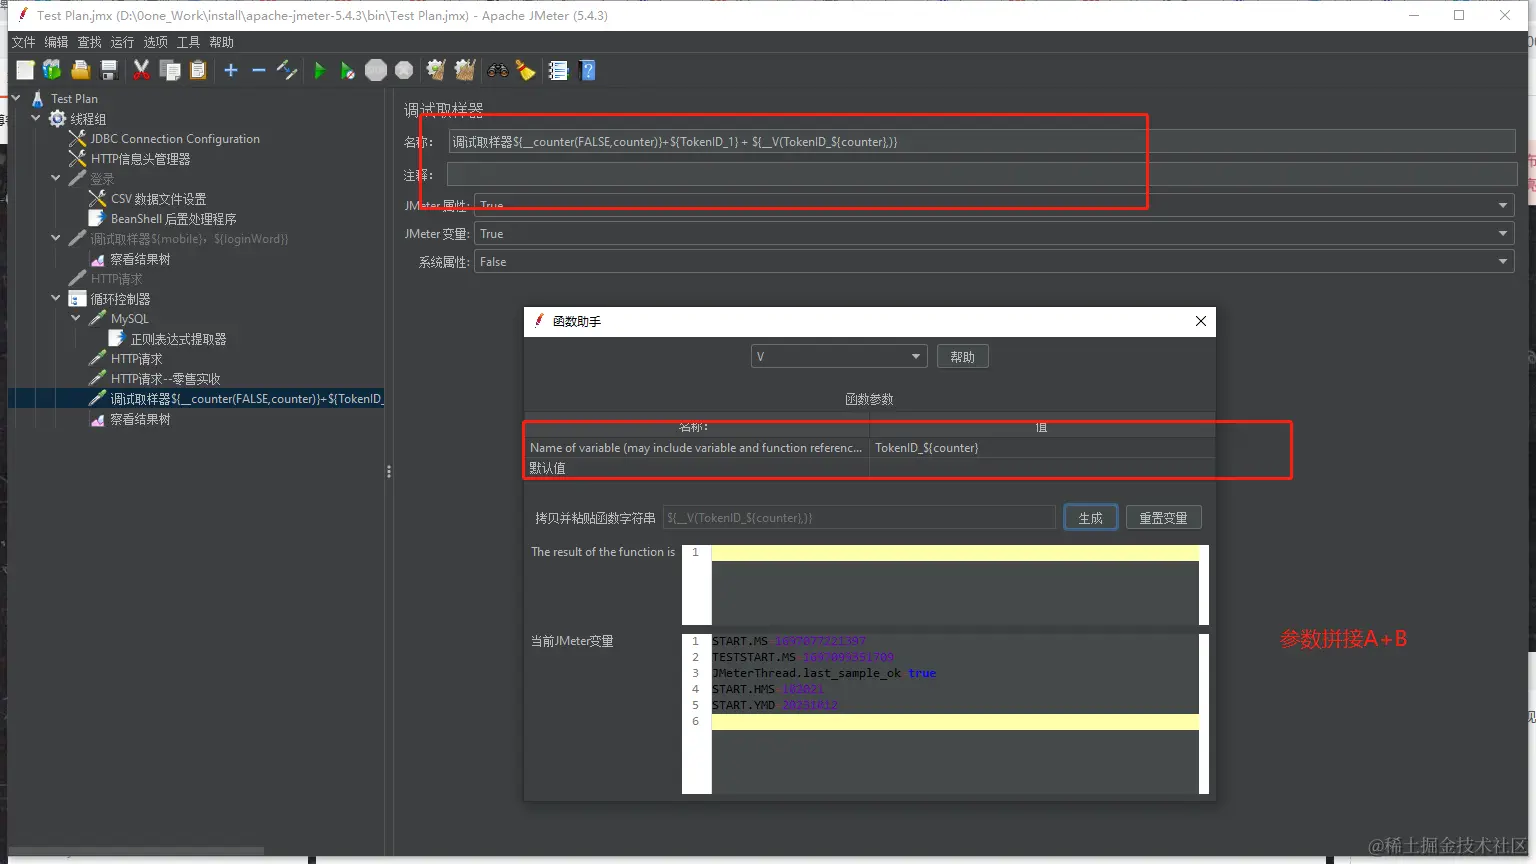Image resolution: width=1536 pixels, height=864 pixels.
Task: Select HTTP请求--零售实收 in tree
Action: click(x=165, y=379)
